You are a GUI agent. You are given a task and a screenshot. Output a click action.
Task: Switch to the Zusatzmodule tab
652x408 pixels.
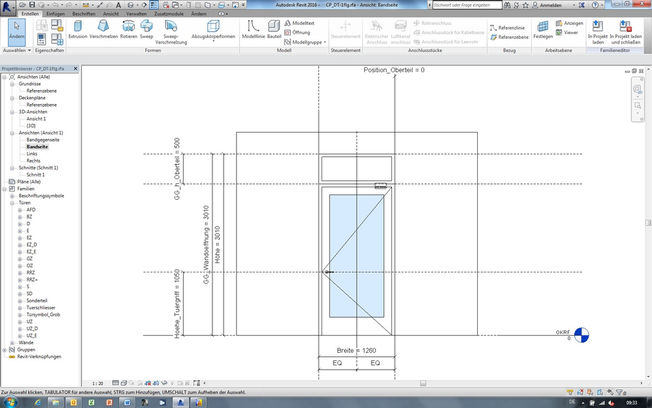tap(169, 14)
